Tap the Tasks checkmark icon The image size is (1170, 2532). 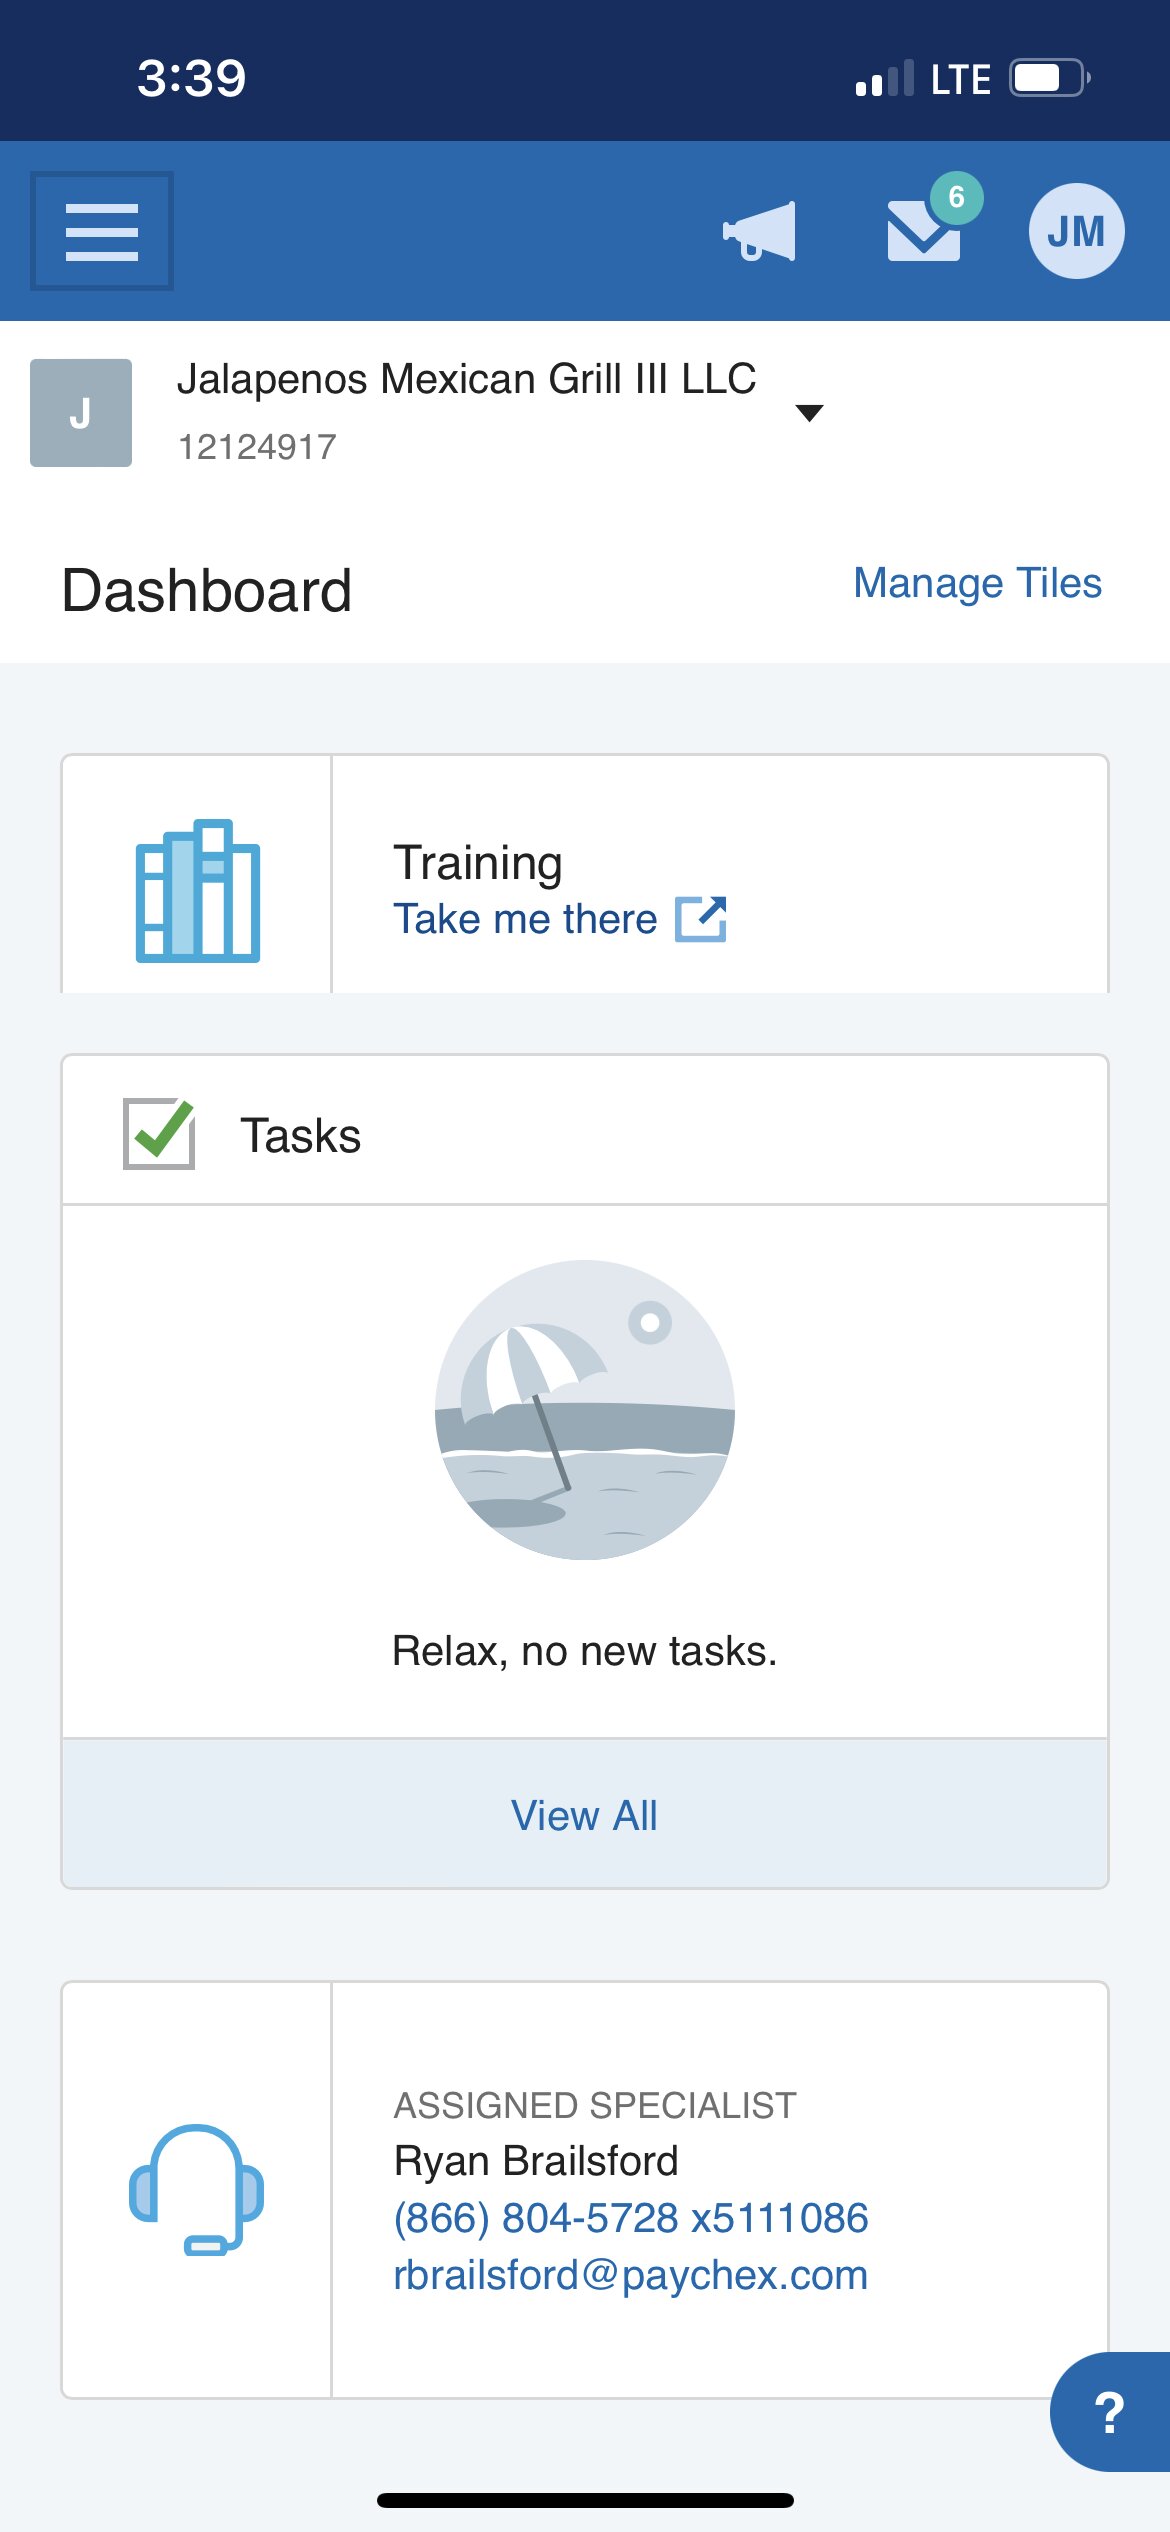click(x=159, y=1133)
